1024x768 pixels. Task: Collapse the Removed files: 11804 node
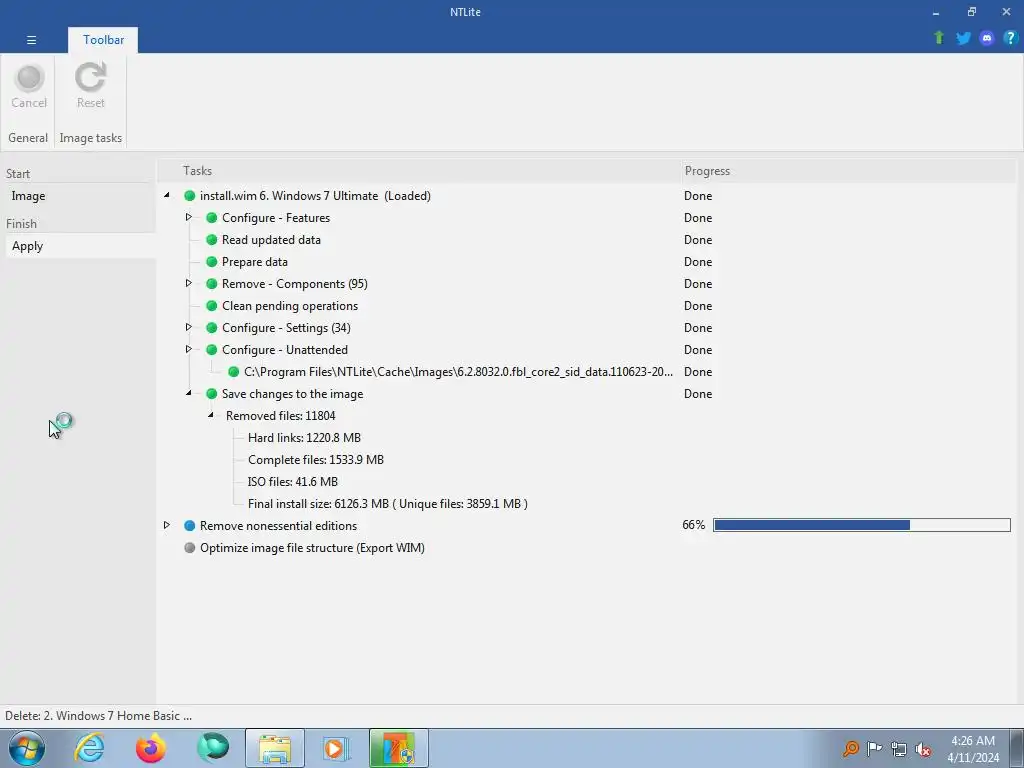tap(211, 415)
